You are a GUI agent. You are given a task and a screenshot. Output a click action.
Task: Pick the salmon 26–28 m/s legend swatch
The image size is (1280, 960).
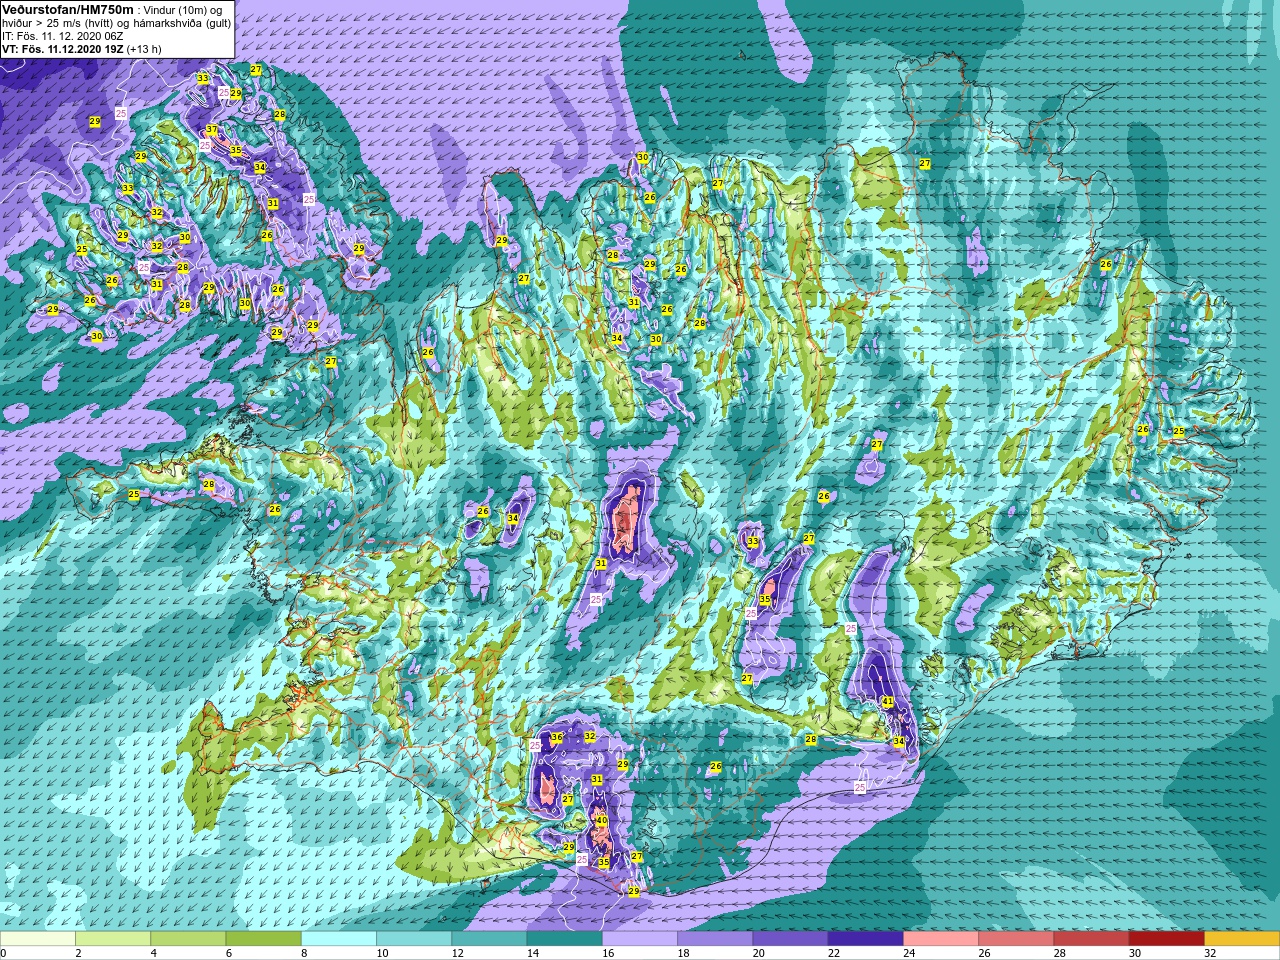click(x=1016, y=939)
